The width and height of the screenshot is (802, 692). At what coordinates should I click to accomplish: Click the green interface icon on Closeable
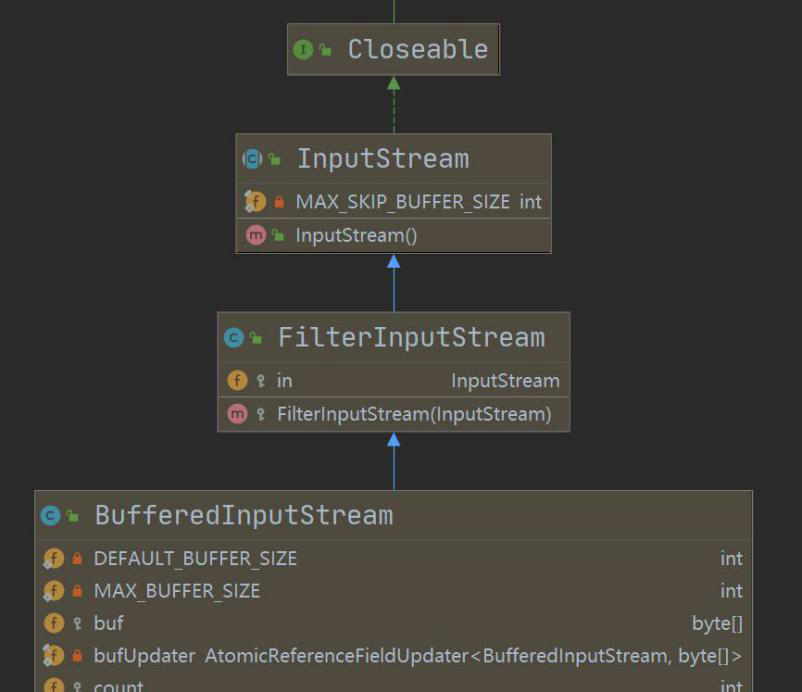click(x=303, y=50)
